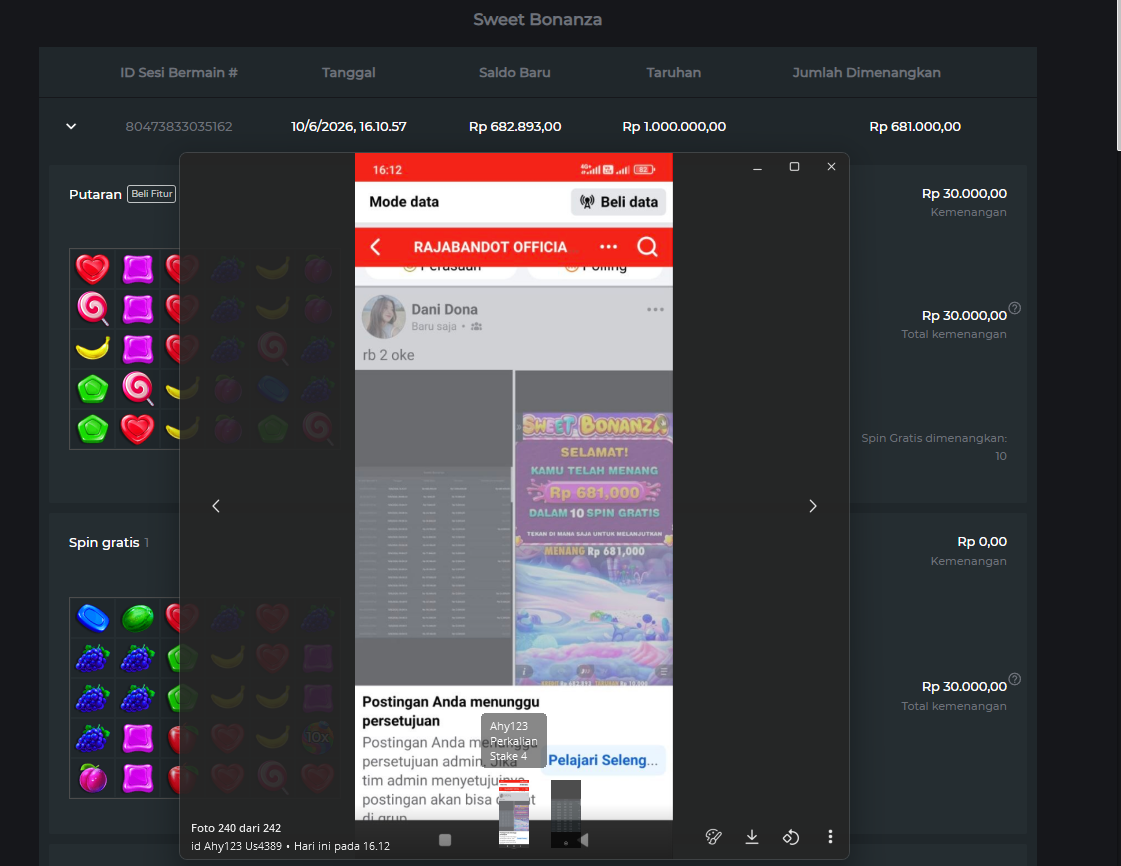Open post options dots for Dani Dona
Viewport: 1121px width, 866px height.
tap(656, 310)
